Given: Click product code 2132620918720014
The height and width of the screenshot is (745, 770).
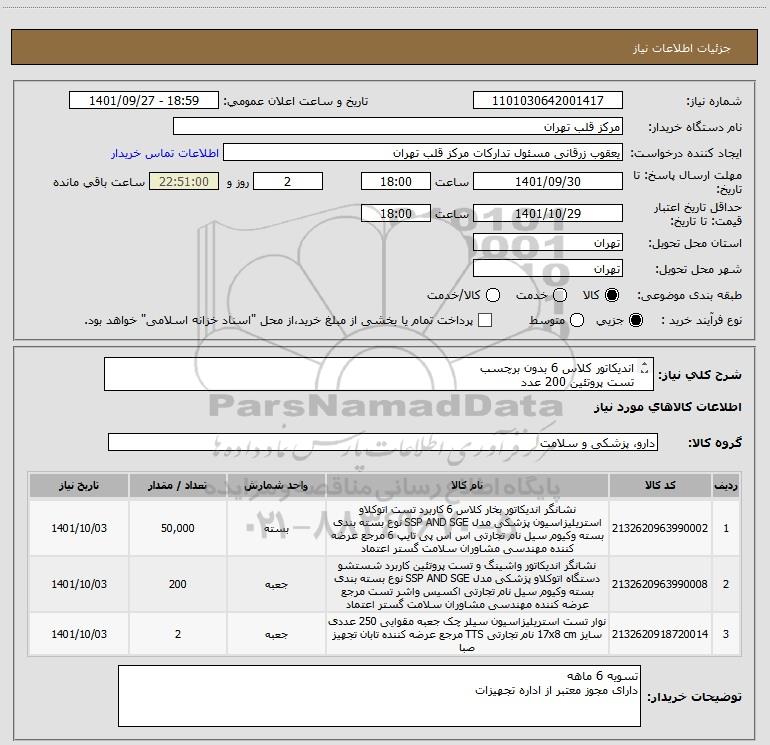Looking at the screenshot, I should coord(660,634).
